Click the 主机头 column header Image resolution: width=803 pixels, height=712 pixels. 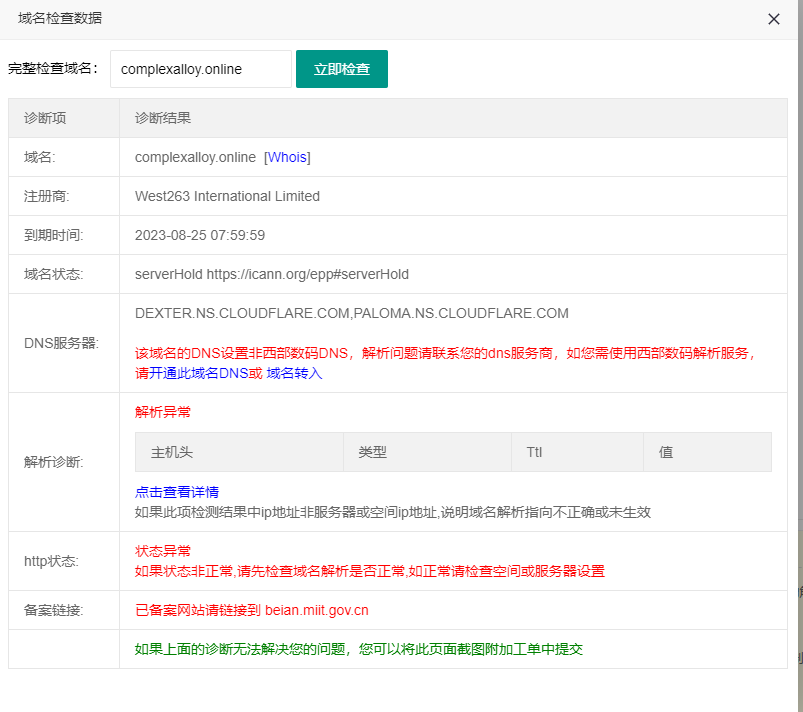(x=171, y=452)
